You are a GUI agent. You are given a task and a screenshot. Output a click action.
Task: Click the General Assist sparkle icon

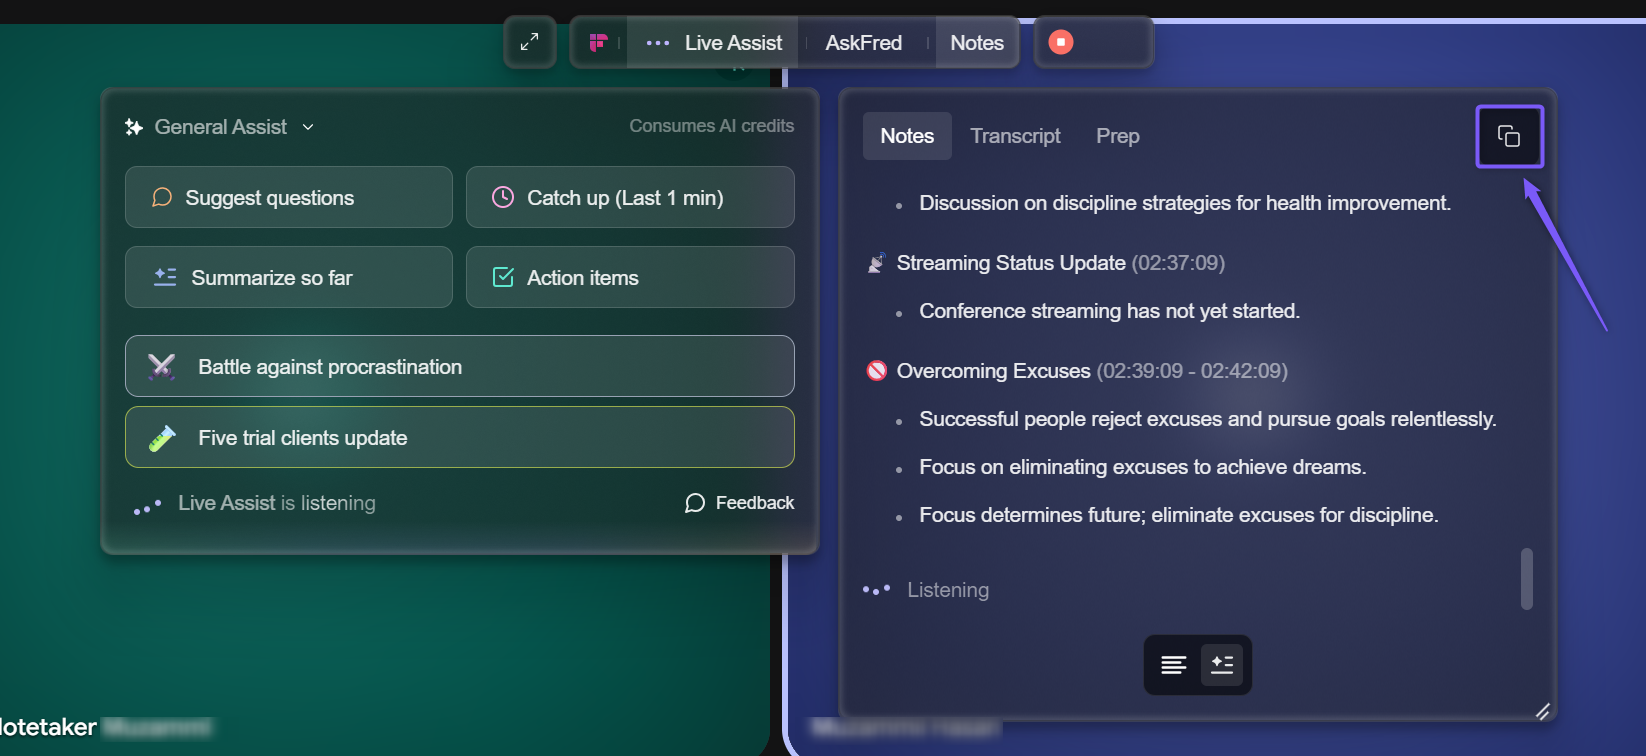pyautogui.click(x=134, y=127)
